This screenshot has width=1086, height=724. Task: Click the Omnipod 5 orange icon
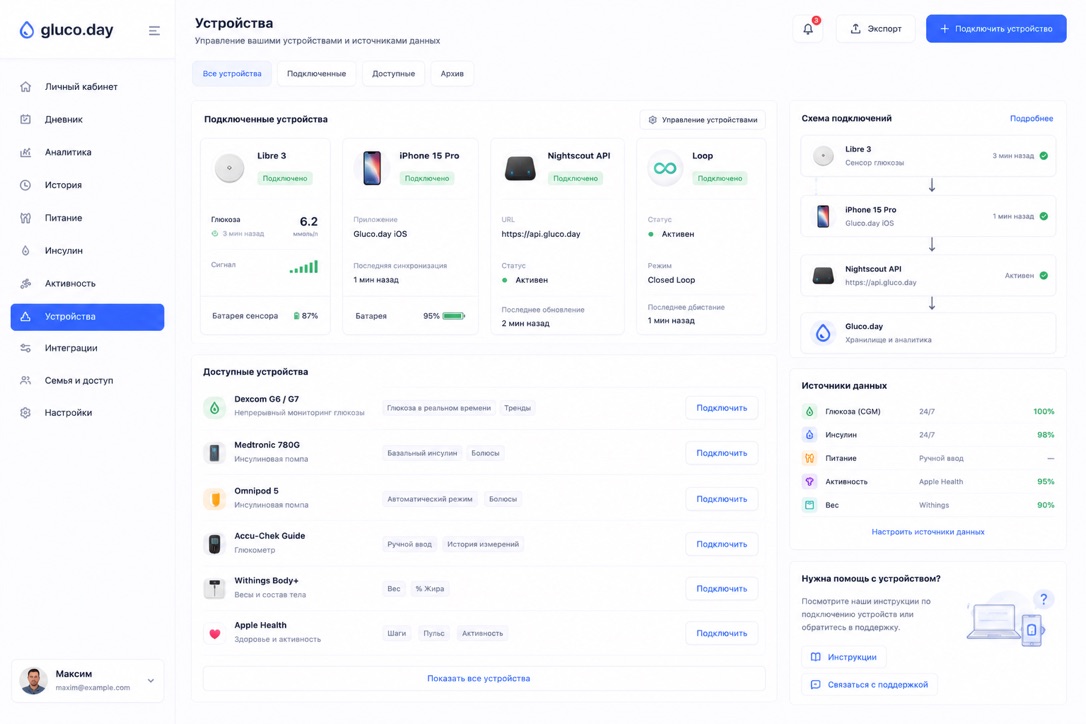click(215, 499)
